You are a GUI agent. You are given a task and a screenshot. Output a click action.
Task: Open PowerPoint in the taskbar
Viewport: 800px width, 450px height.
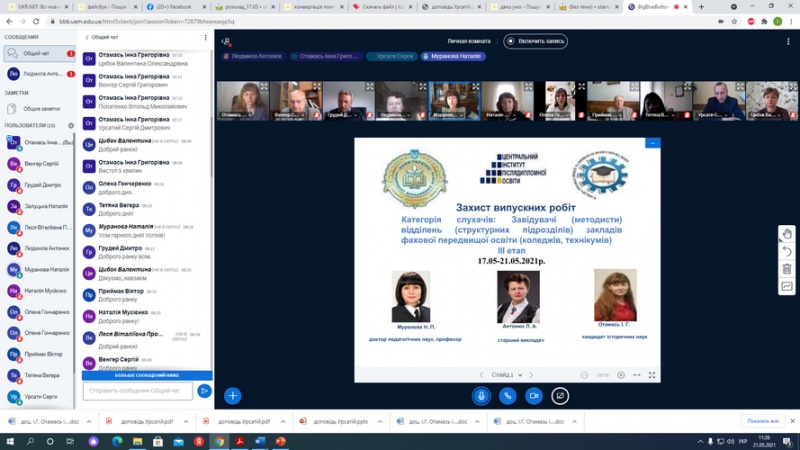tap(281, 441)
